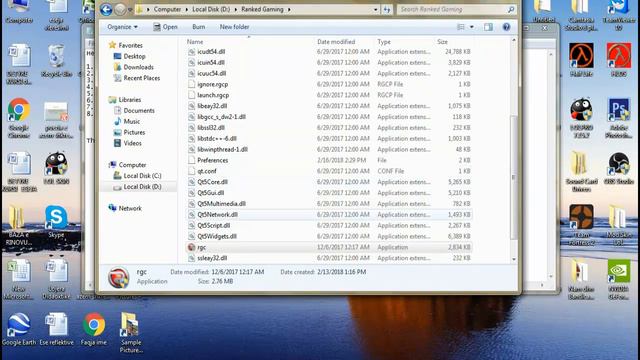Launch Half-Life desktop shortcut
The image size is (640, 360).
pyautogui.click(x=581, y=60)
